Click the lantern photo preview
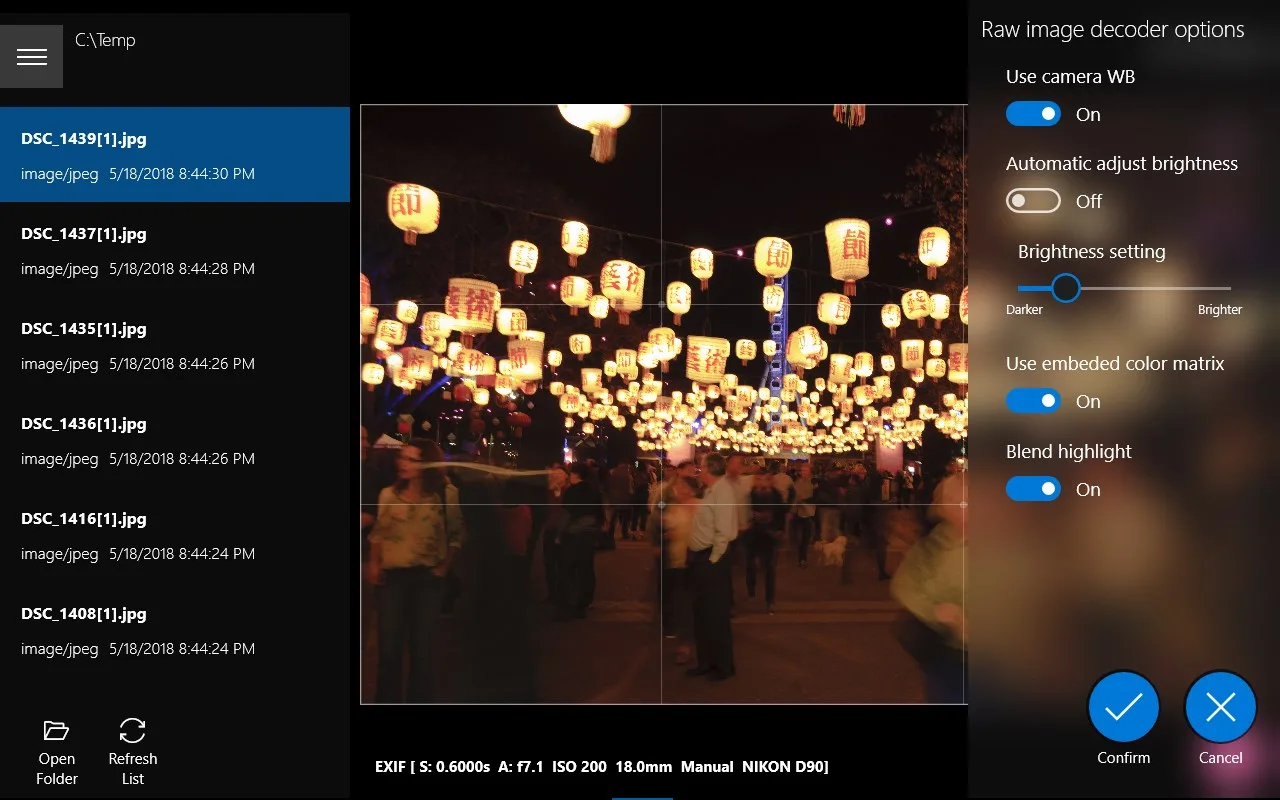 [x=664, y=404]
